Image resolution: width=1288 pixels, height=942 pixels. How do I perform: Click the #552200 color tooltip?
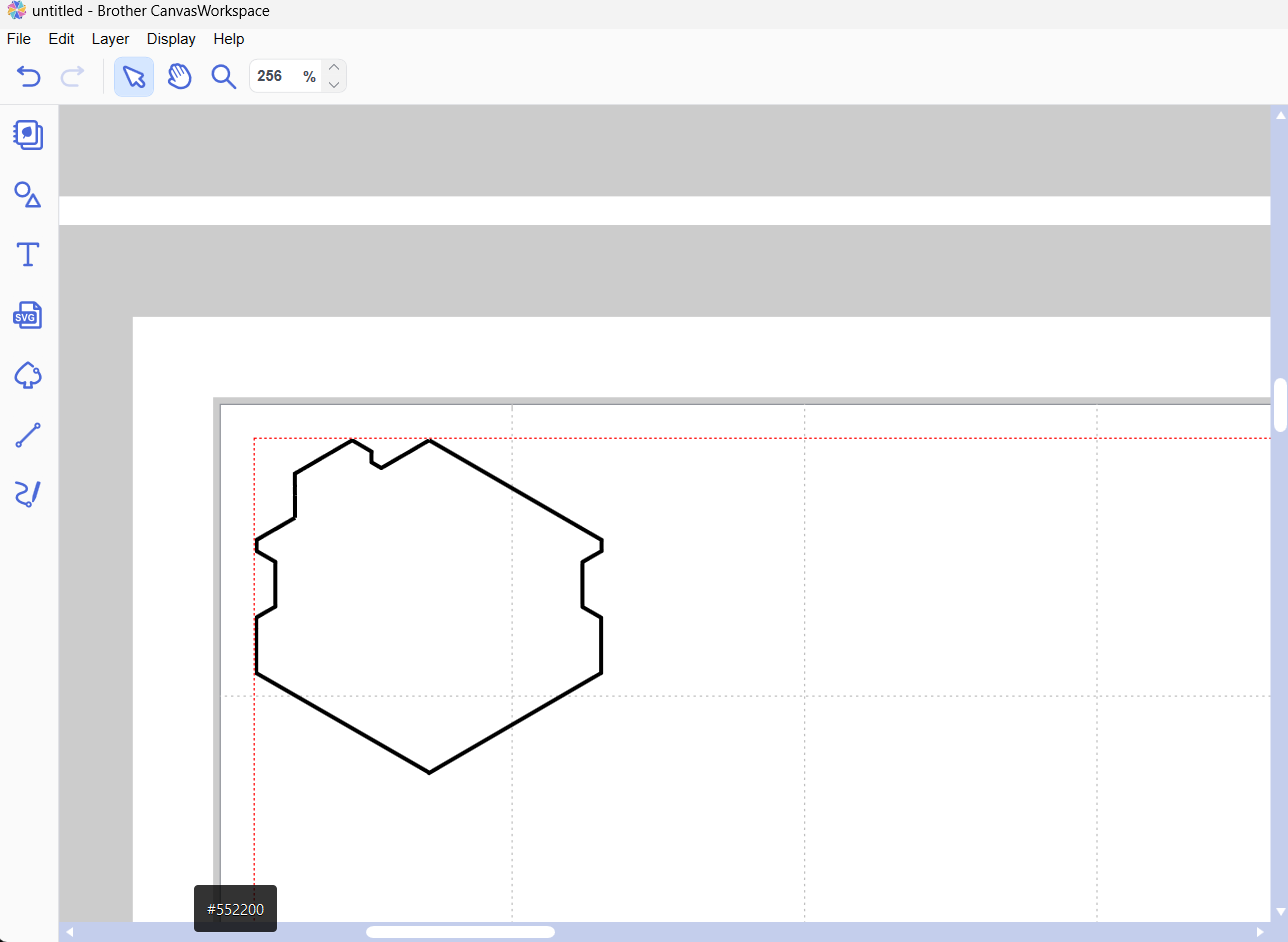pos(235,909)
